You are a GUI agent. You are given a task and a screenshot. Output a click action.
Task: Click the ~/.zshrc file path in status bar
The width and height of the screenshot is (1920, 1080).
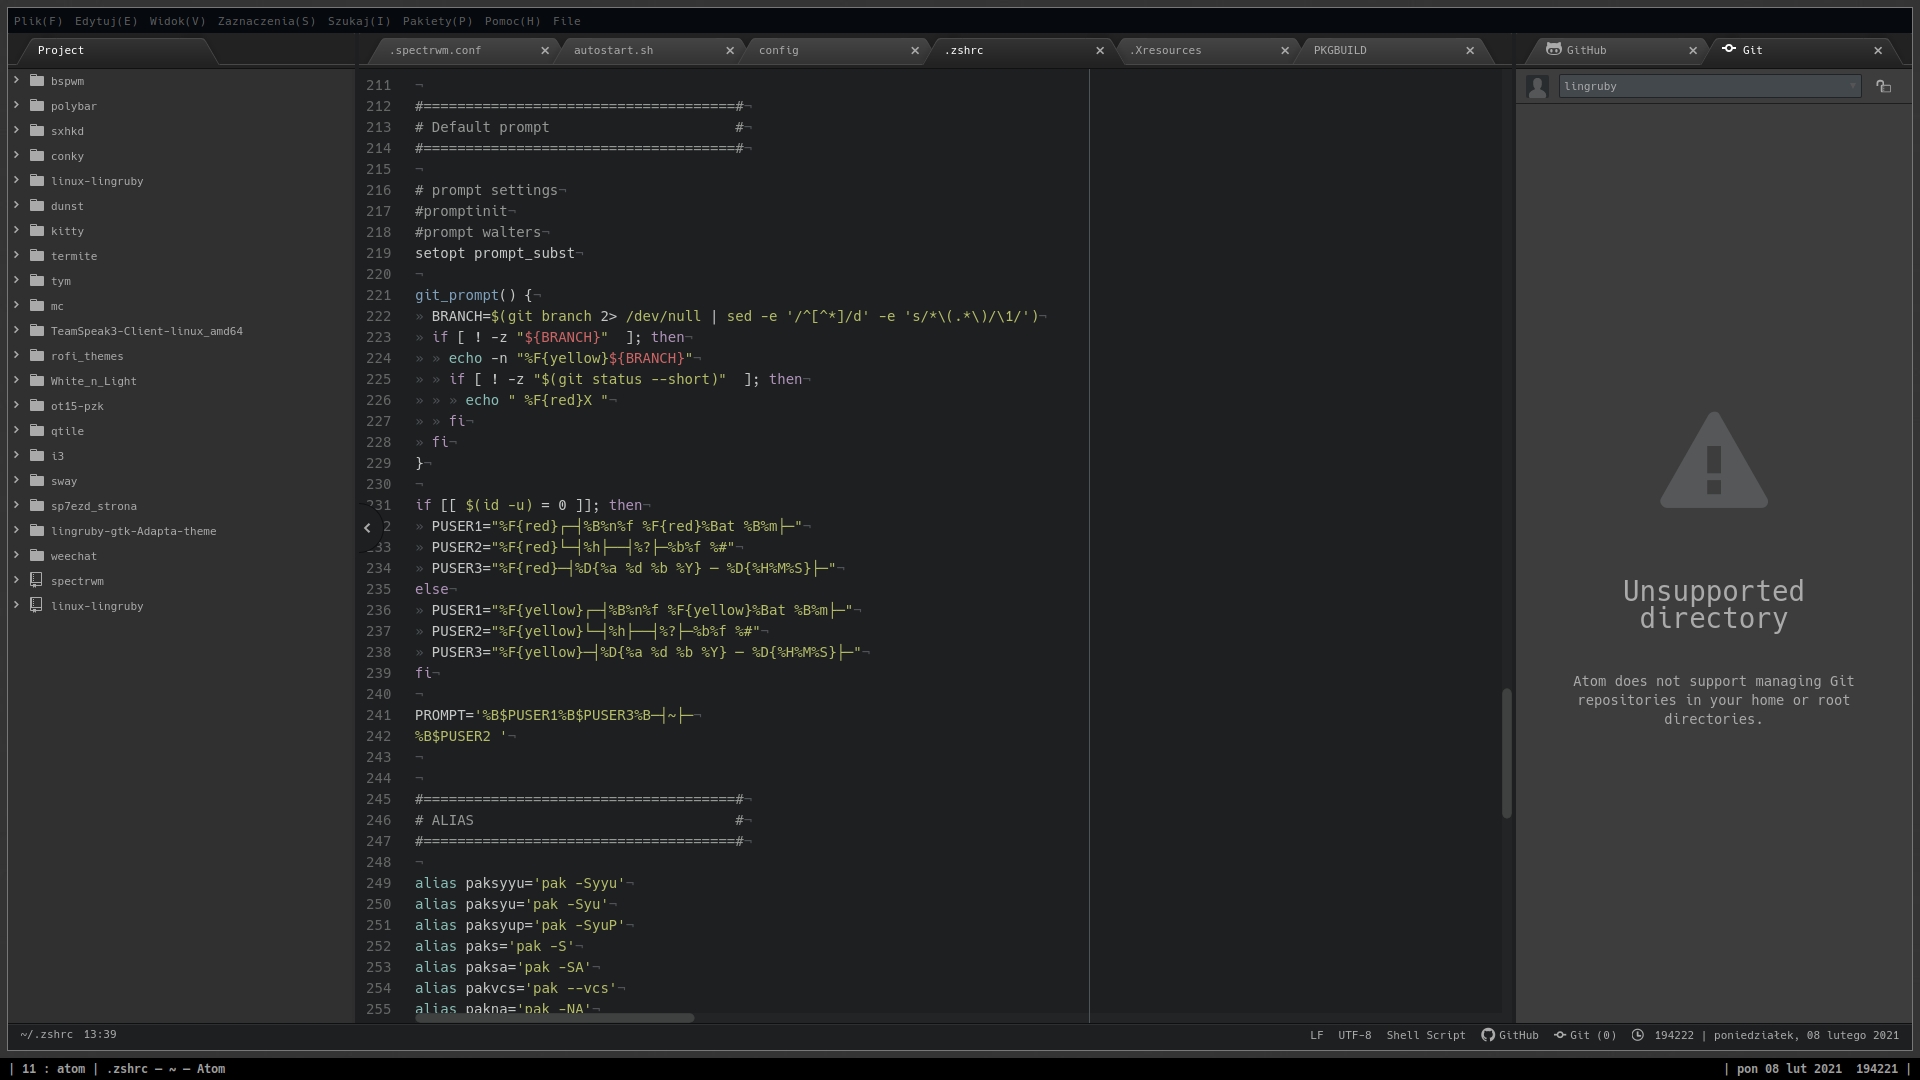[x=46, y=1034]
